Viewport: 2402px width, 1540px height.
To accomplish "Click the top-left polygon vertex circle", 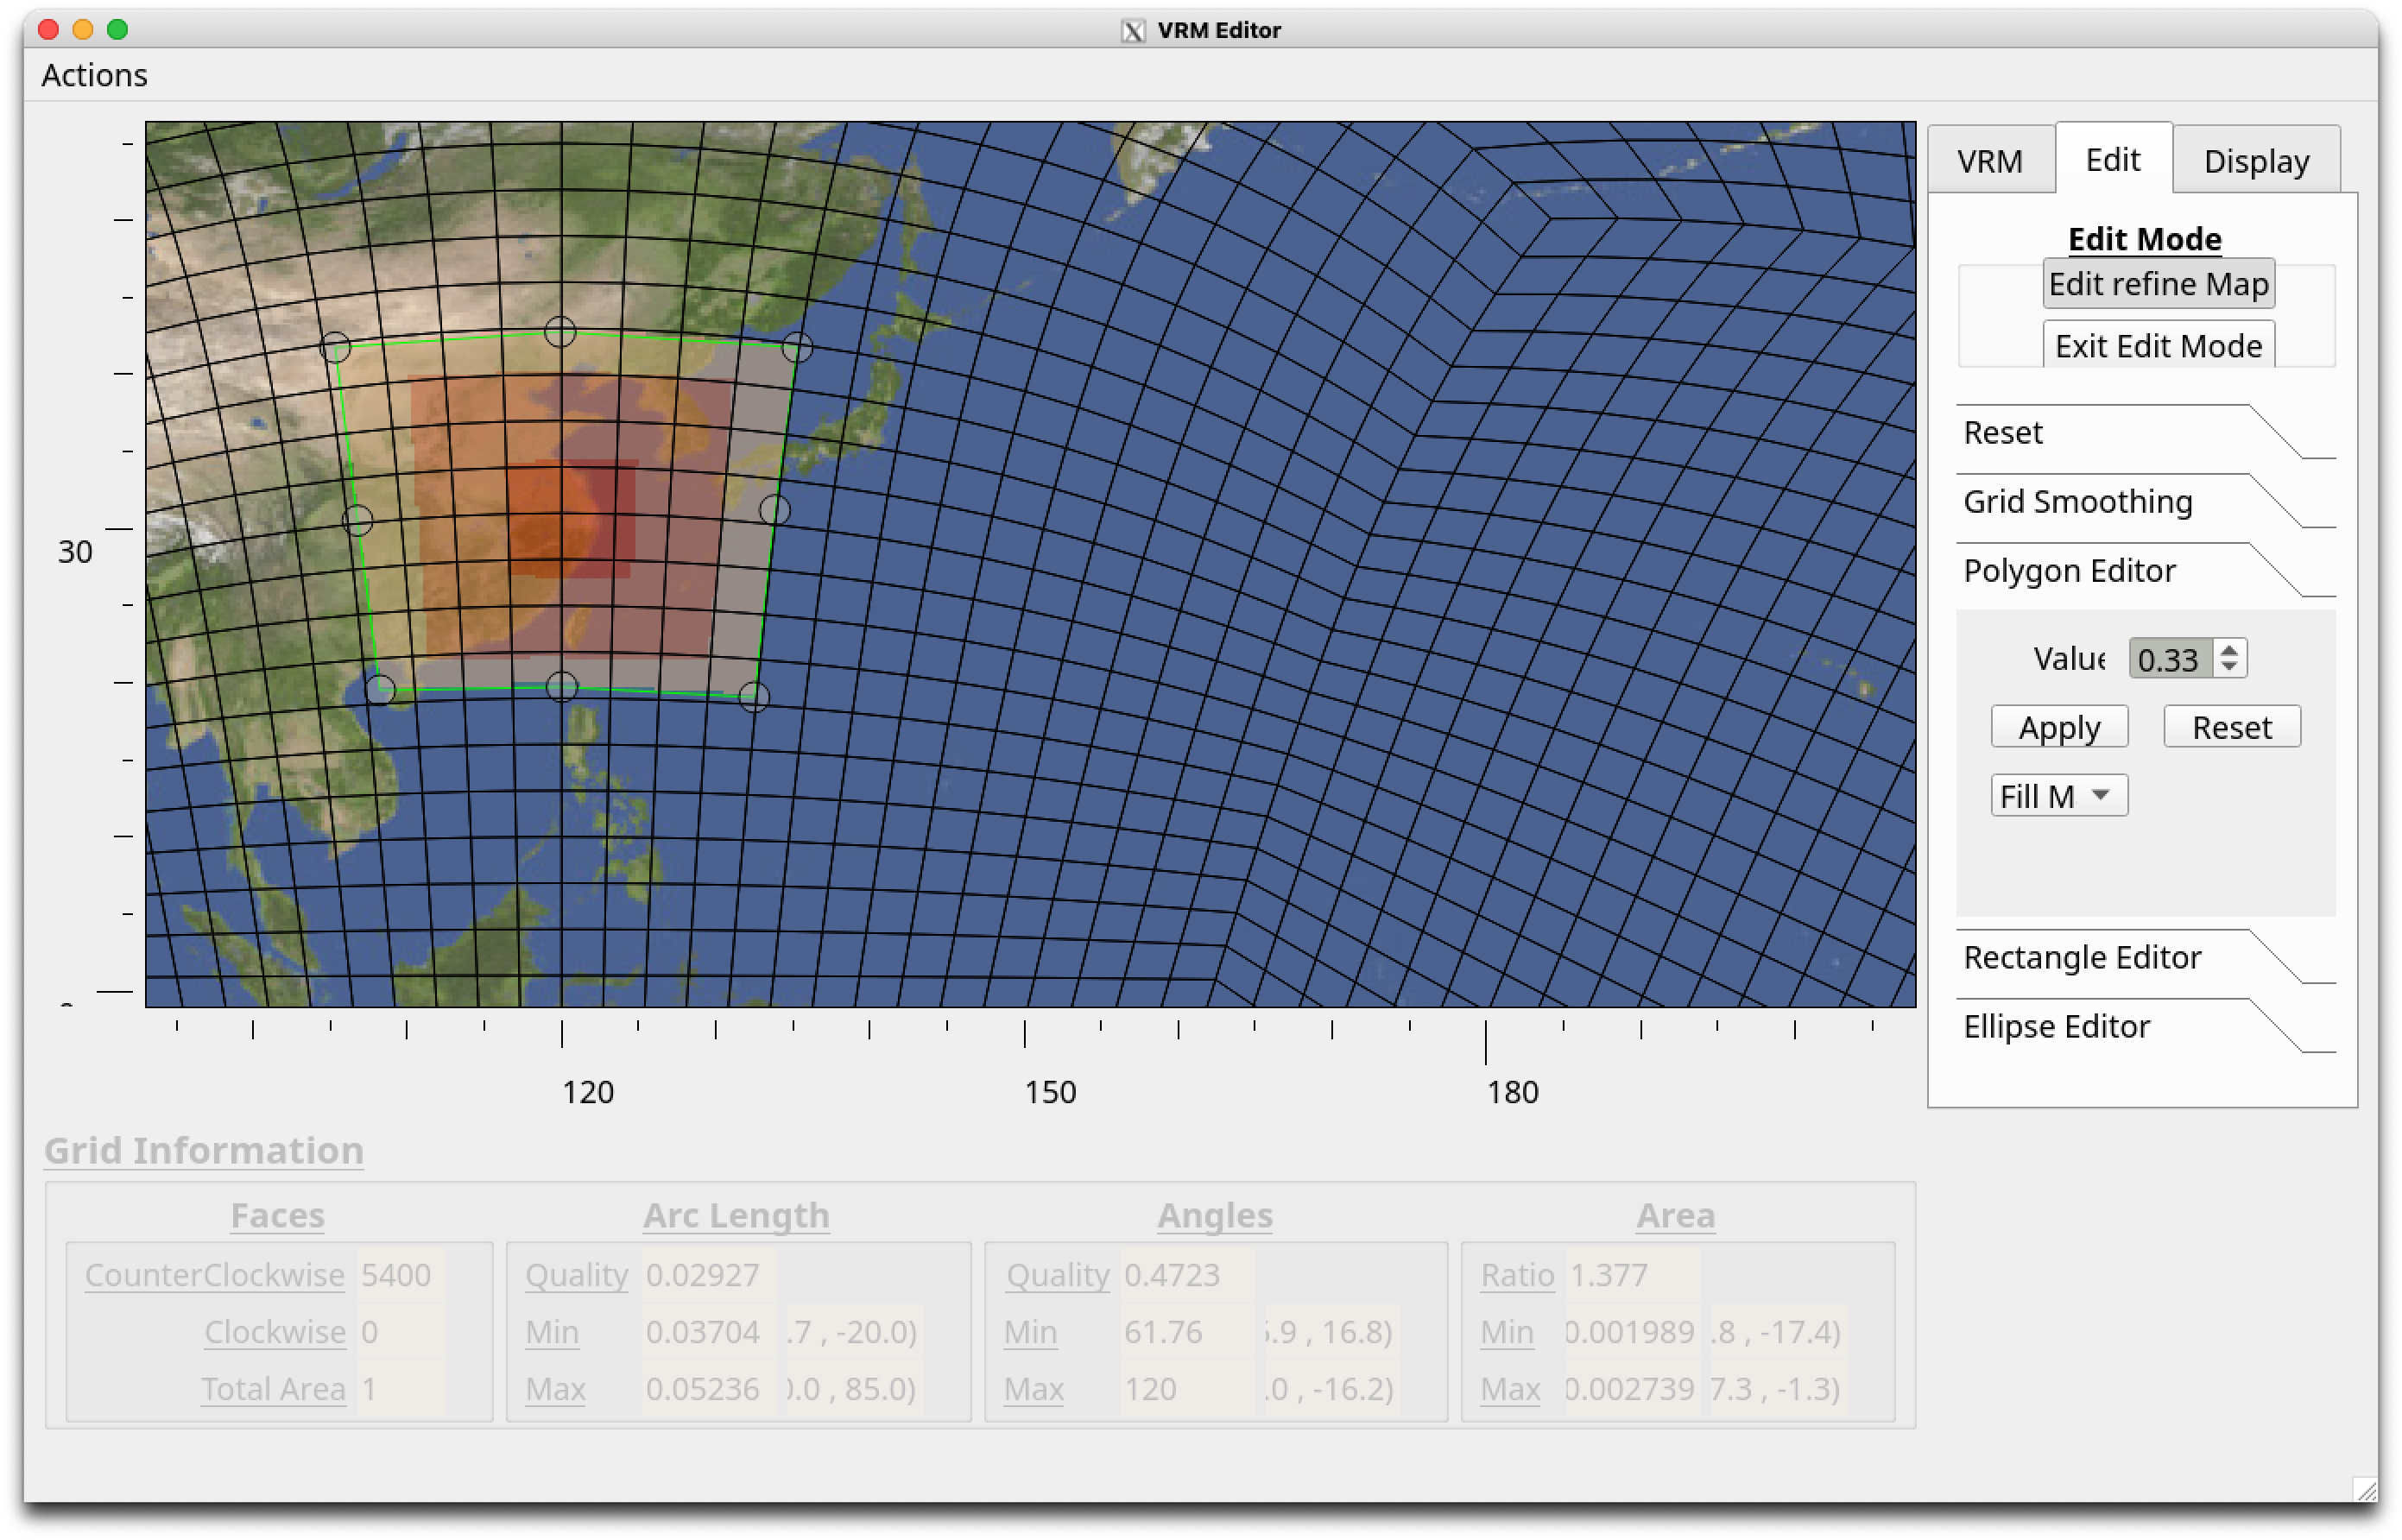I will point(335,348).
